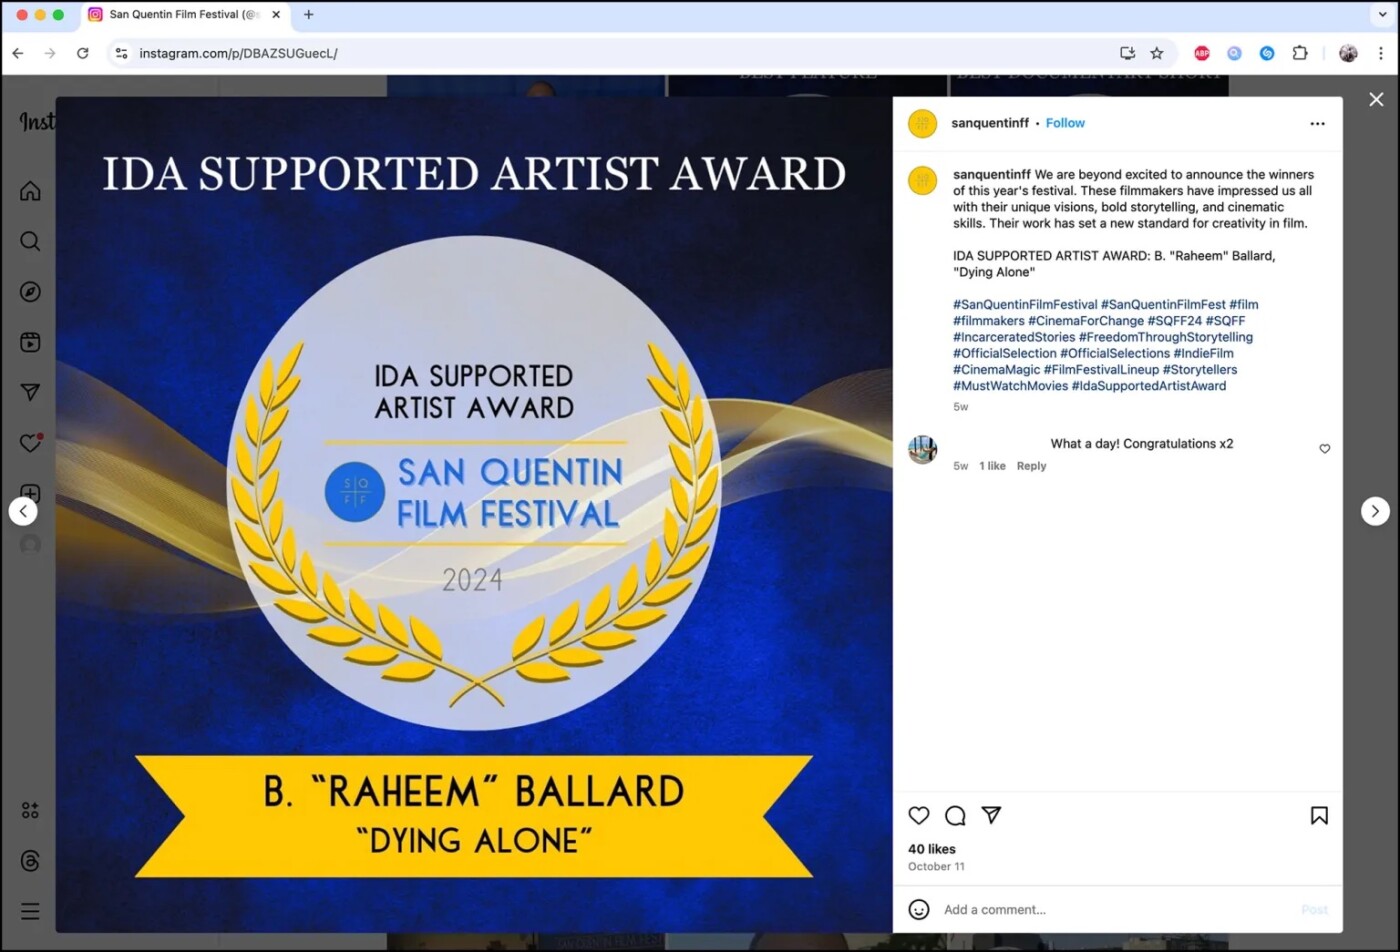Screen dimensions: 1400x952
Task: Open the #SanQuentinFilmFestival hashtag
Action: (1025, 305)
